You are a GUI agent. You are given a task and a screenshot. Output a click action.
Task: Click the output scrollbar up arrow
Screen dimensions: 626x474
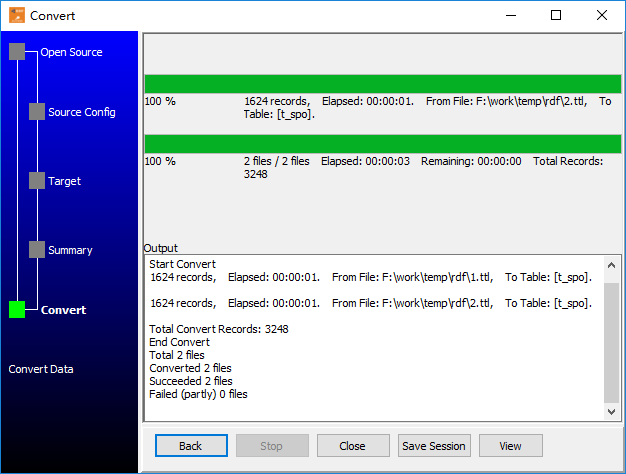pos(611,265)
